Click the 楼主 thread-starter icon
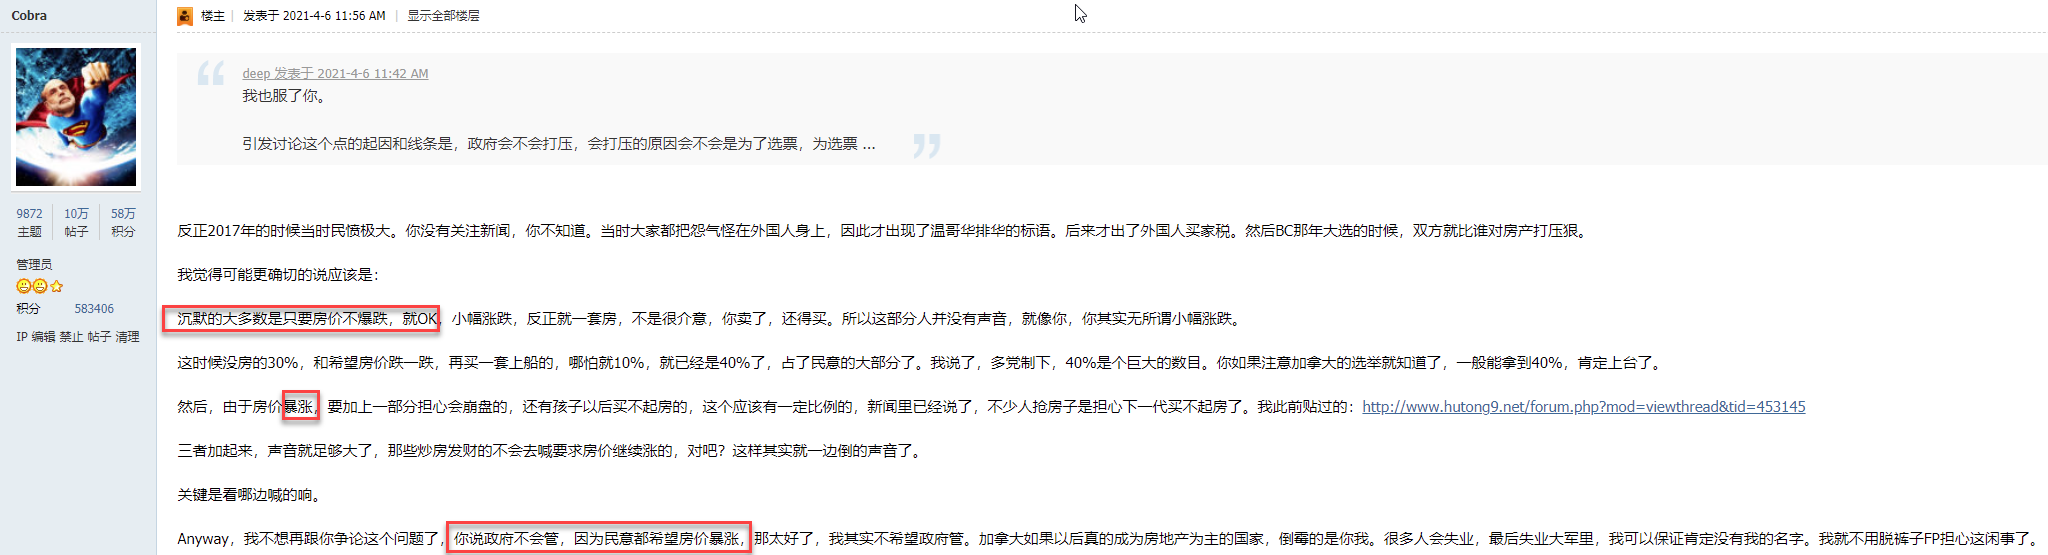The width and height of the screenshot is (2048, 555). [185, 16]
